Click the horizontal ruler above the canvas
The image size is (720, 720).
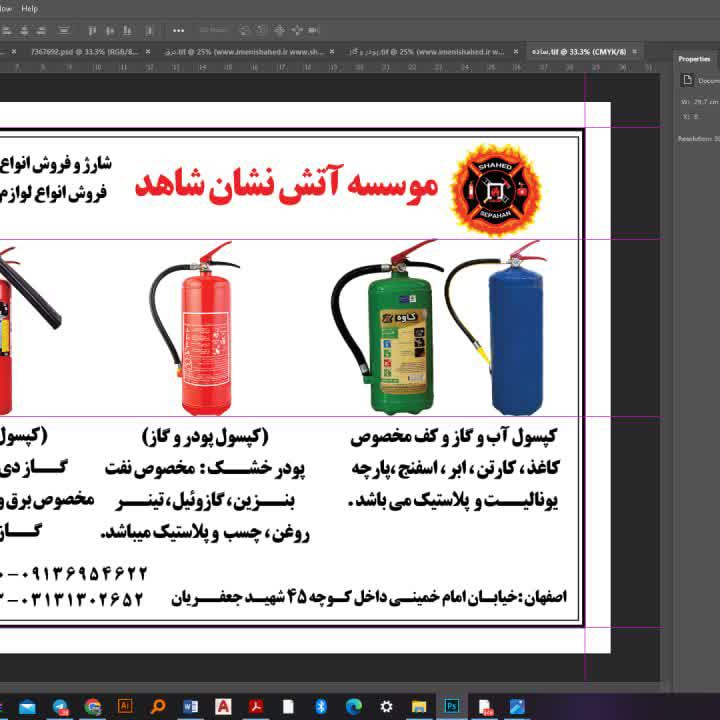coord(330,68)
